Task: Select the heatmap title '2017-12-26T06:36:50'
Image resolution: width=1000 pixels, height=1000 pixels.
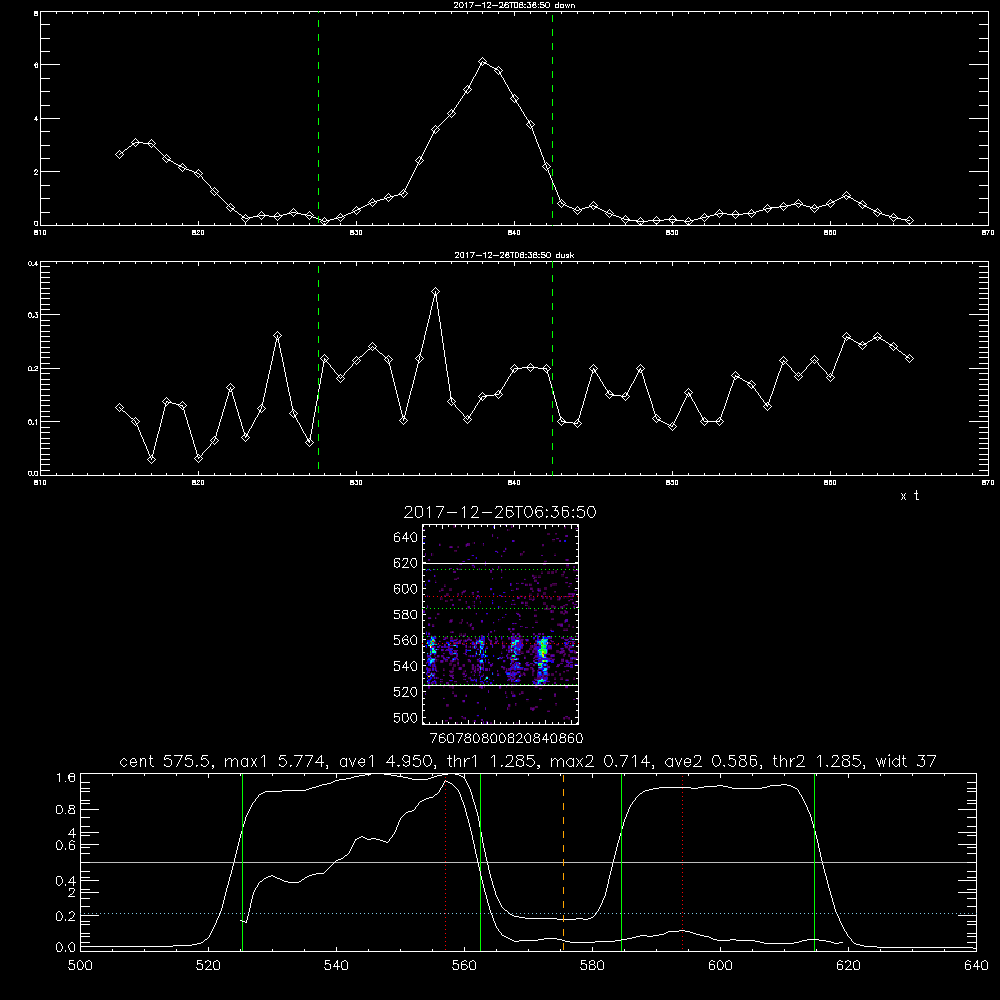Action: pyautogui.click(x=500, y=512)
